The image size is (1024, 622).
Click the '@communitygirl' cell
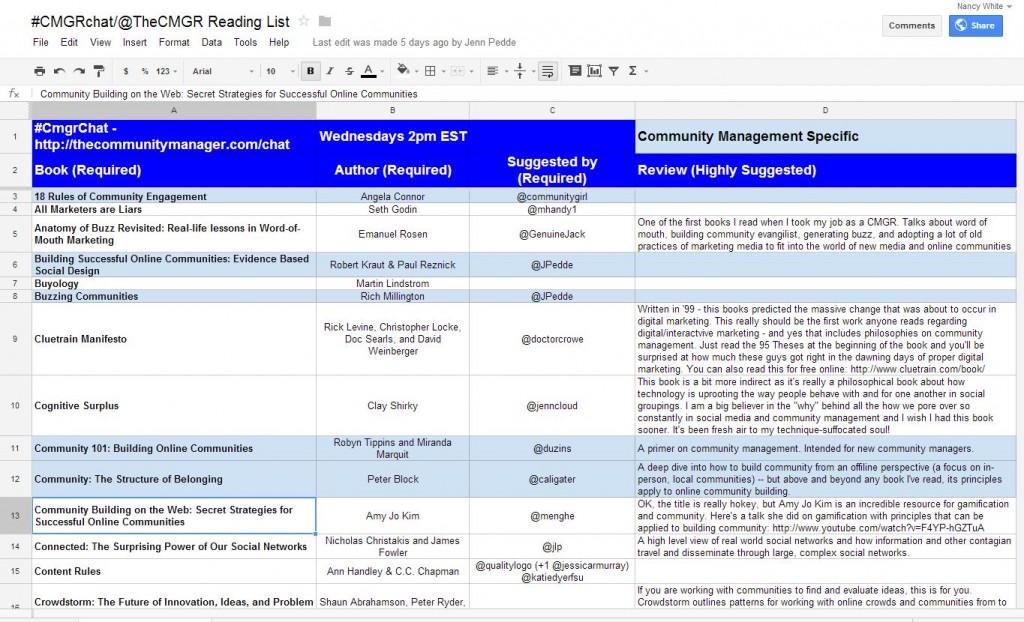tap(552, 197)
